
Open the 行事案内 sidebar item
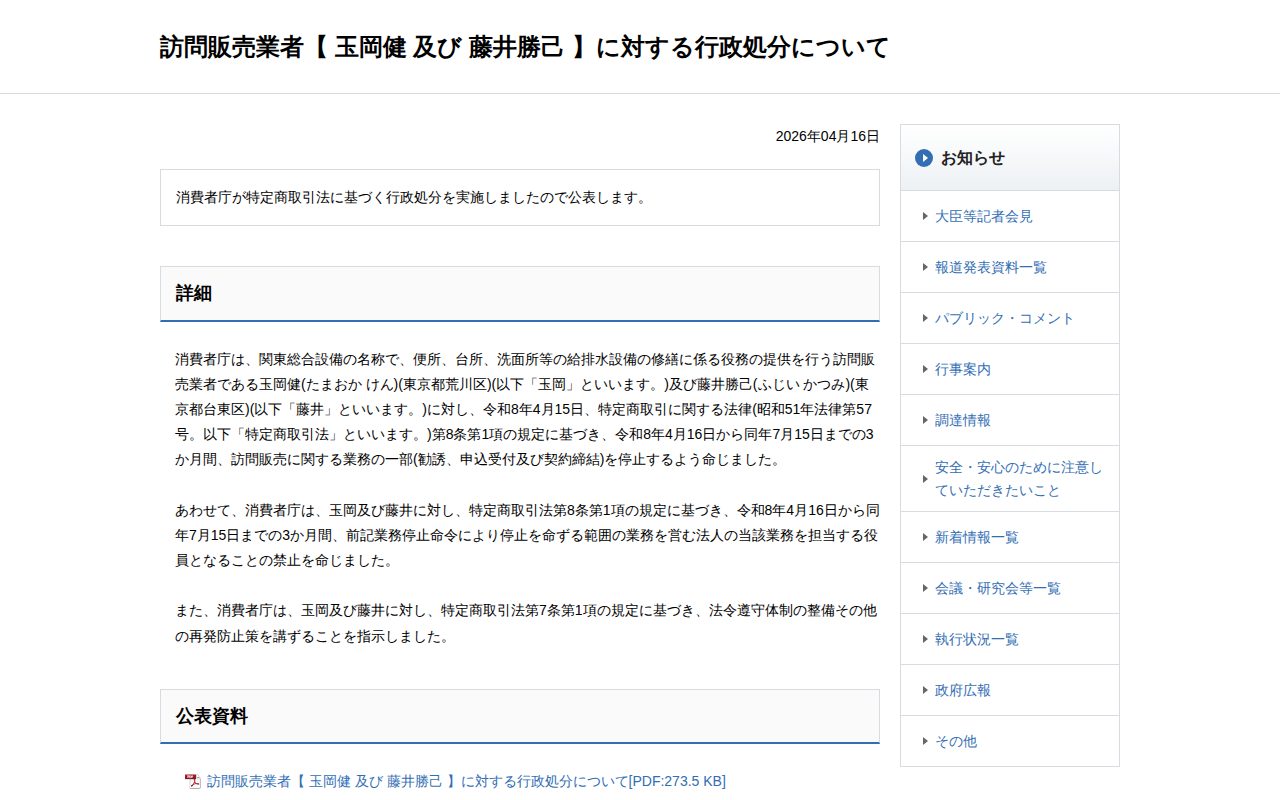click(x=963, y=369)
